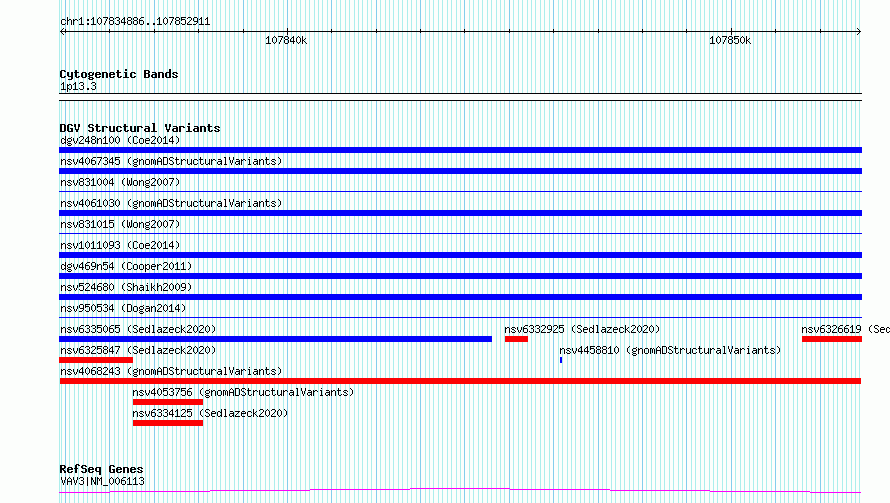Click the DGV Structural Variants track title
This screenshot has height=503, width=890.
coord(140,128)
